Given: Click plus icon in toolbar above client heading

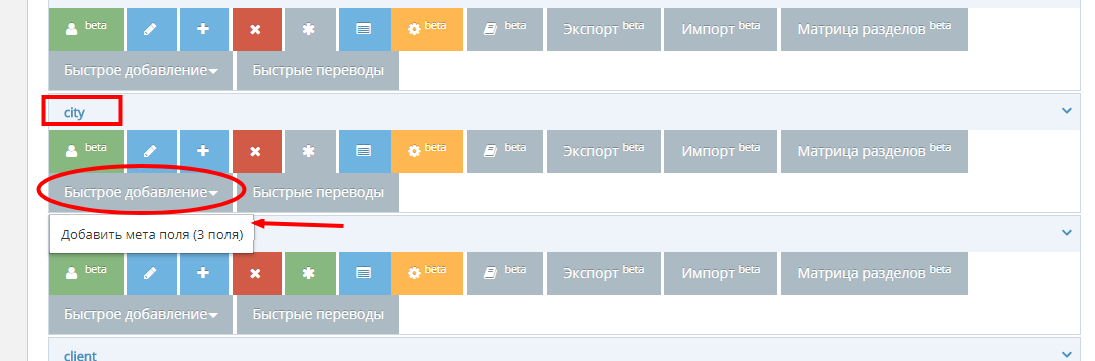Looking at the screenshot, I should pyautogui.click(x=204, y=274).
